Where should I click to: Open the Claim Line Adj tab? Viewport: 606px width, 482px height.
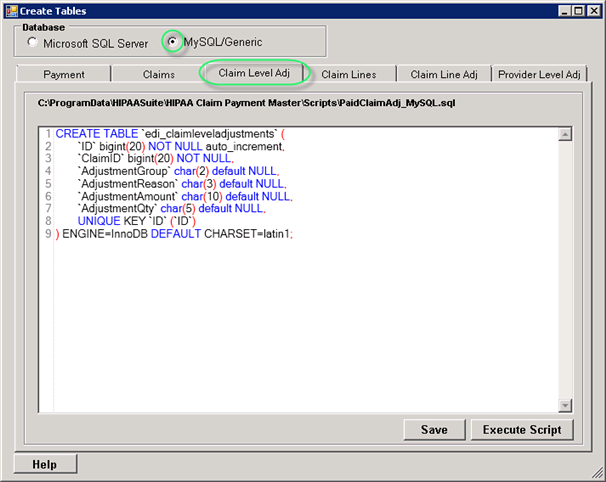tap(444, 74)
